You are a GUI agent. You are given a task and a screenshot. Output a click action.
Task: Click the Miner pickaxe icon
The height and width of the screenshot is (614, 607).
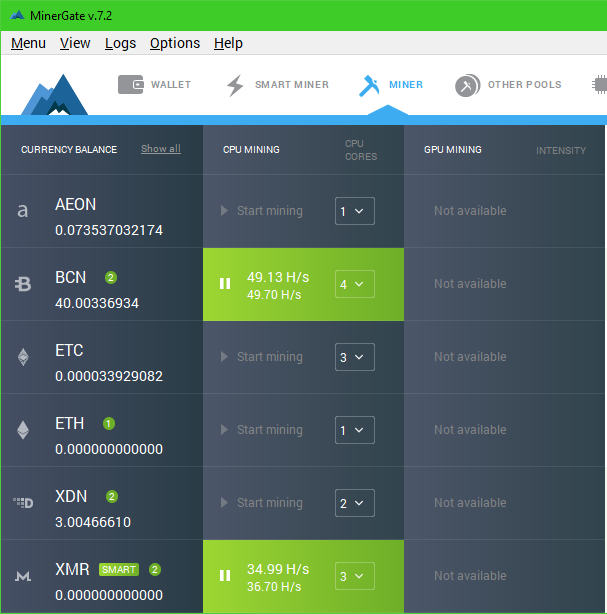369,85
